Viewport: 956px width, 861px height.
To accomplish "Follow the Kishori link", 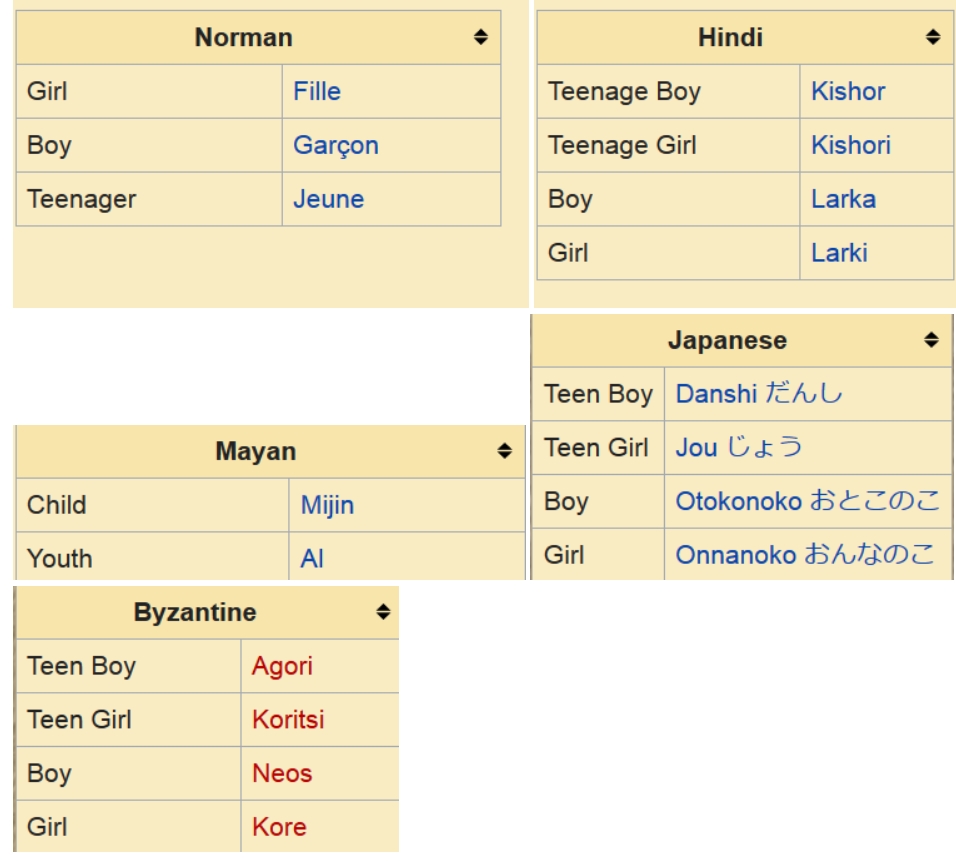I will pyautogui.click(x=851, y=145).
